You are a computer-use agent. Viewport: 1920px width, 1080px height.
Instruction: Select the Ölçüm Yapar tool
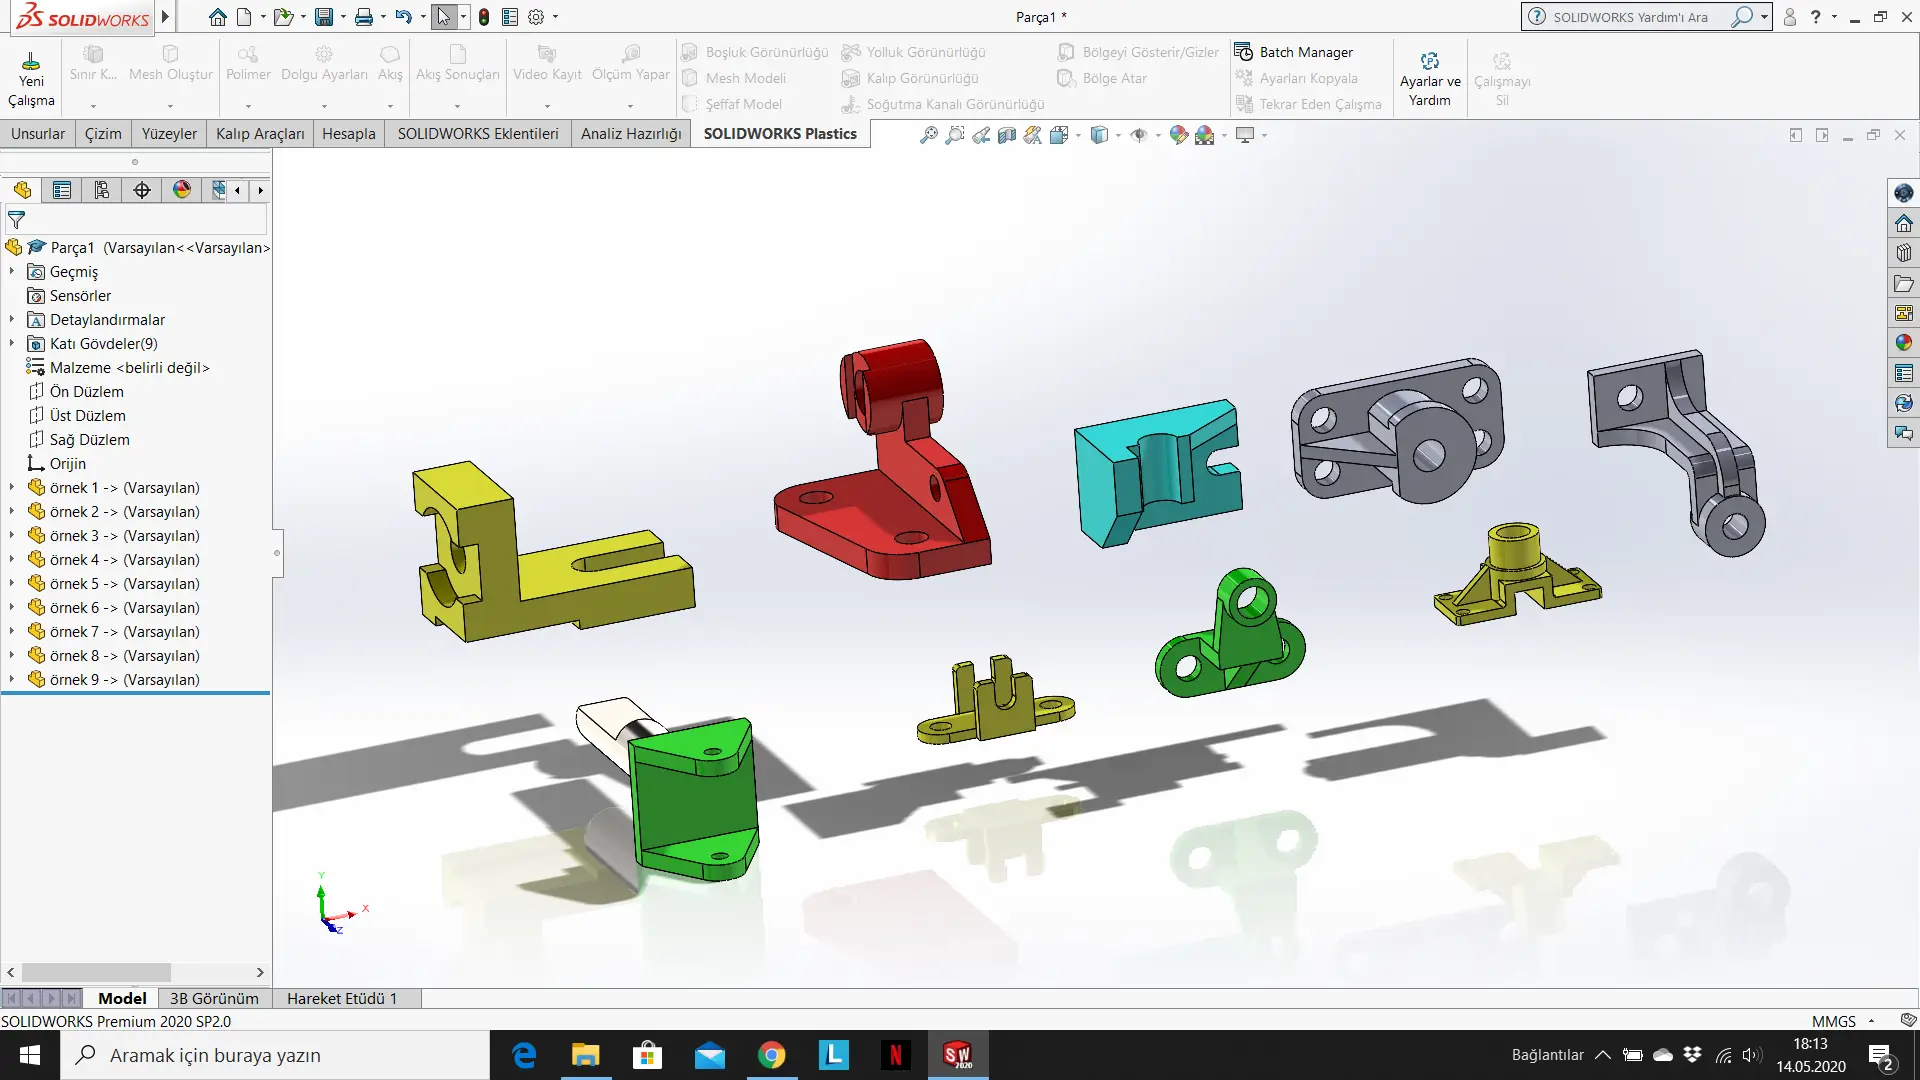(630, 70)
